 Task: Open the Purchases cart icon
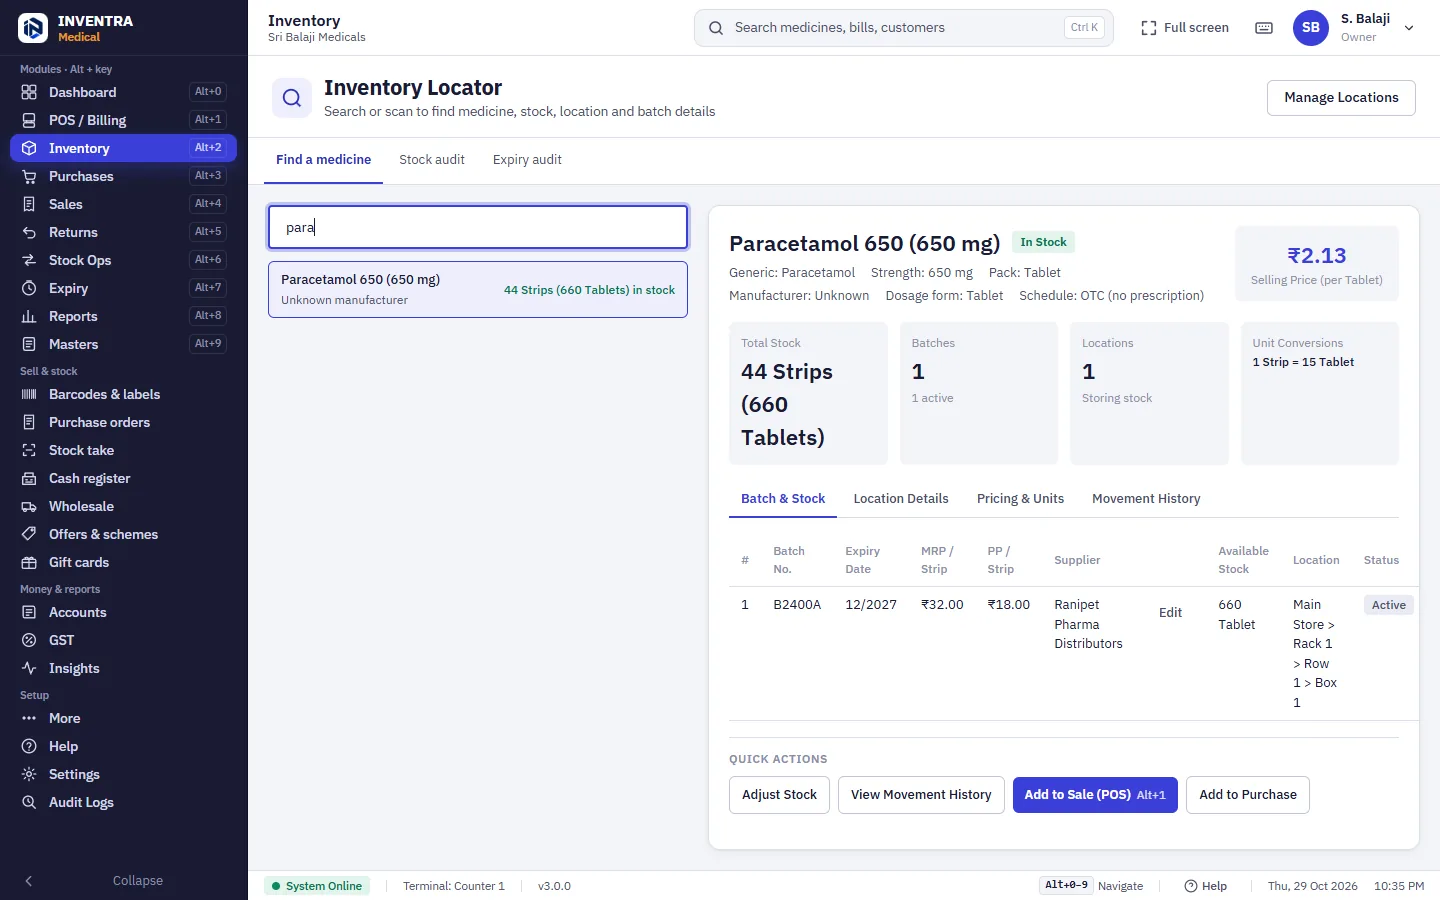tap(29, 176)
